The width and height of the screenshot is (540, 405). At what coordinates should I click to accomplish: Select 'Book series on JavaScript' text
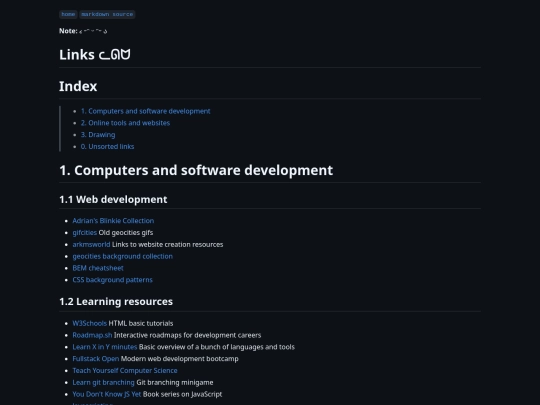coord(182,394)
